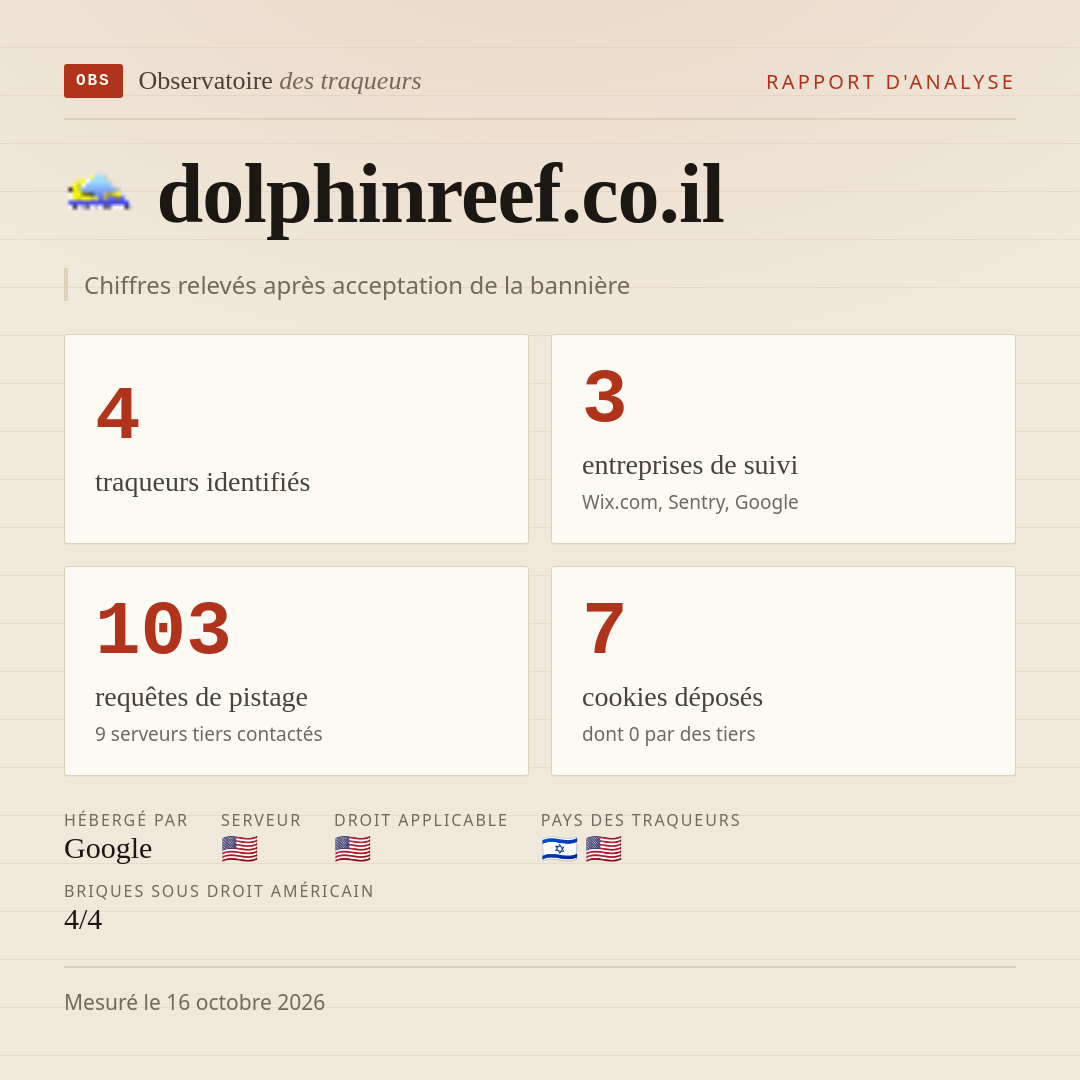Viewport: 1080px width, 1080px height.
Task: Click the 'entreprises de suivi' label
Action: click(689, 466)
